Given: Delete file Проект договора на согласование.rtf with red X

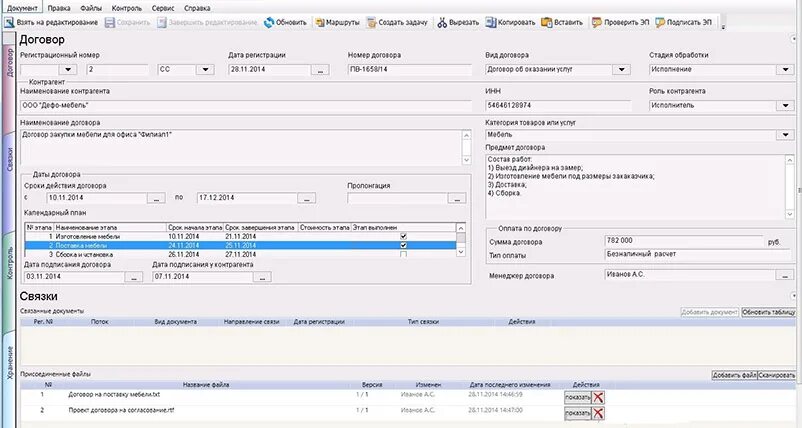Looking at the screenshot, I should (x=598, y=413).
